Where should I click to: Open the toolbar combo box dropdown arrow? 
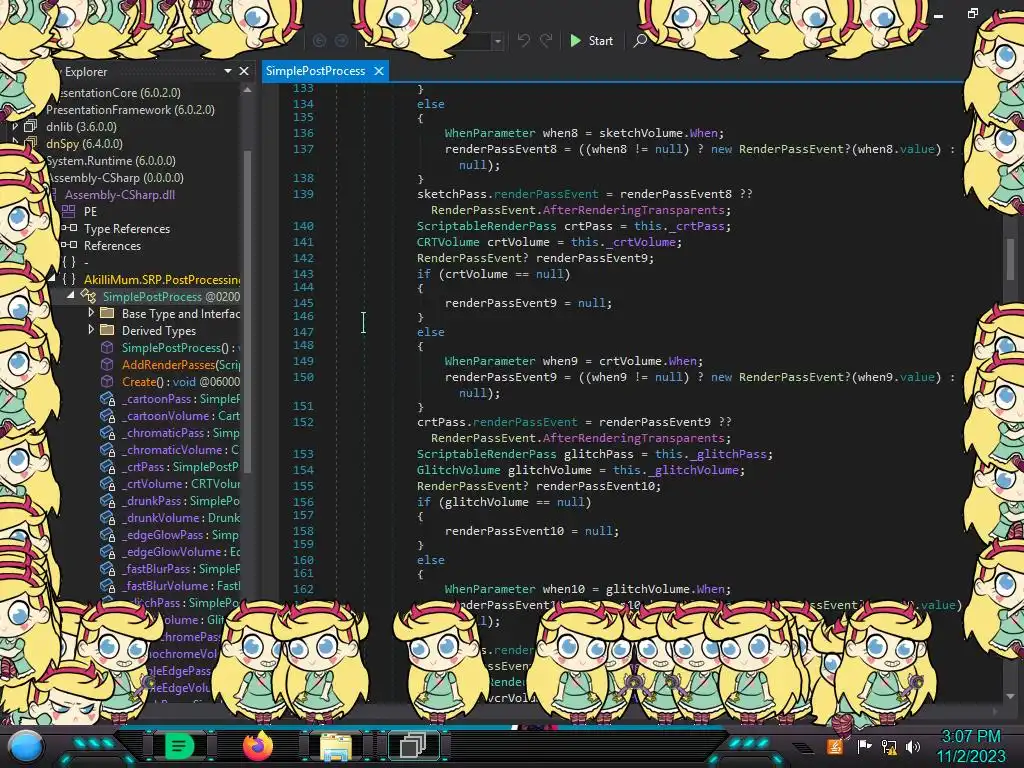(x=498, y=41)
